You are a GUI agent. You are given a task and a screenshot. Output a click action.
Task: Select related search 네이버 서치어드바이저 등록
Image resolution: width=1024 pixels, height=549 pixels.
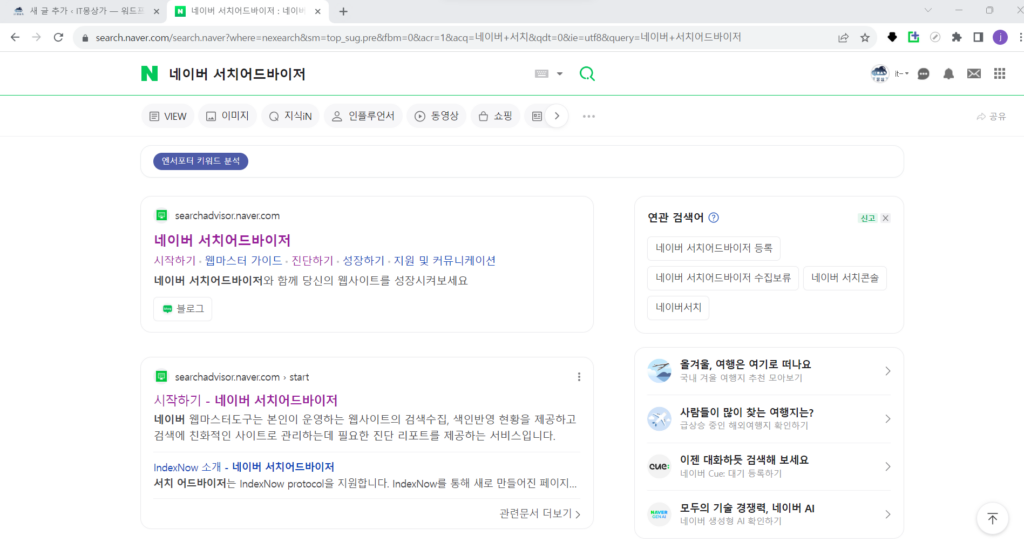714,248
